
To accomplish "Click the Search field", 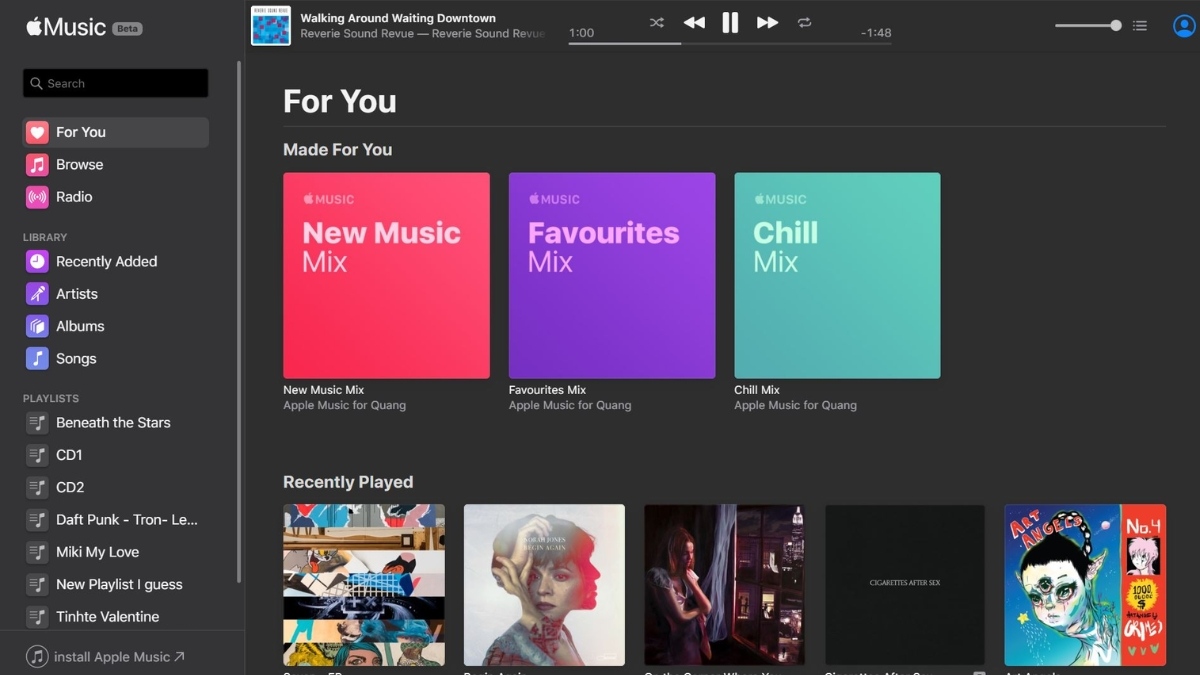I will (x=116, y=83).
